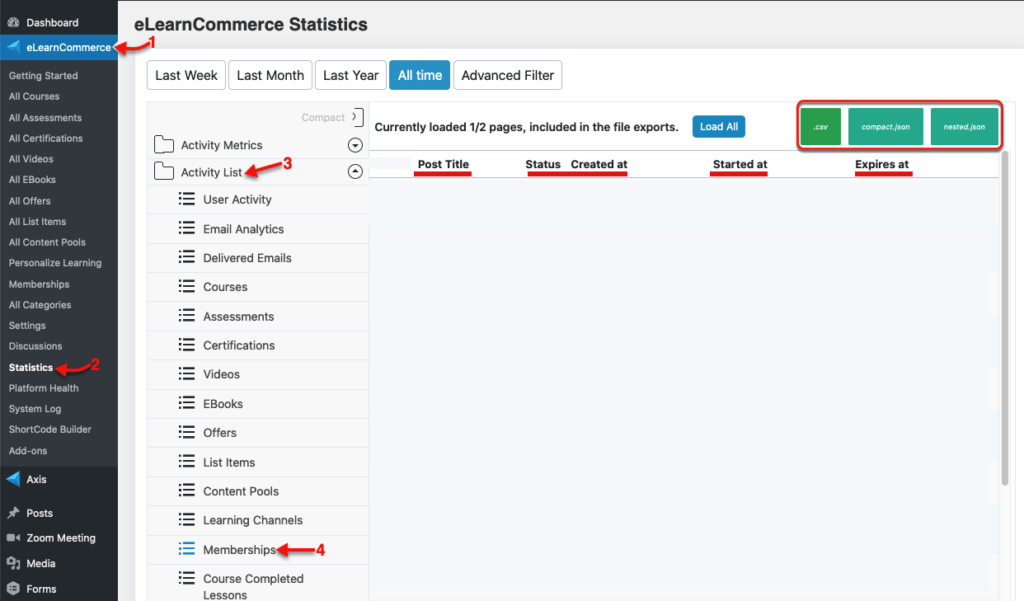Sort by Status column header
The image size is (1024, 601).
pyautogui.click(x=543, y=164)
